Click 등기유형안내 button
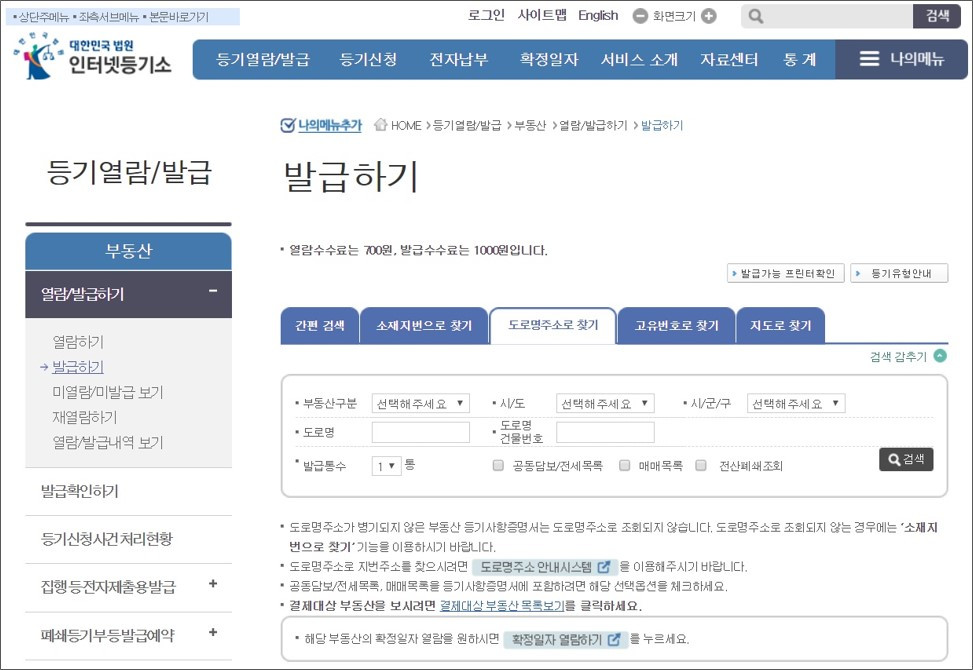This screenshot has width=973, height=670. pos(899,273)
